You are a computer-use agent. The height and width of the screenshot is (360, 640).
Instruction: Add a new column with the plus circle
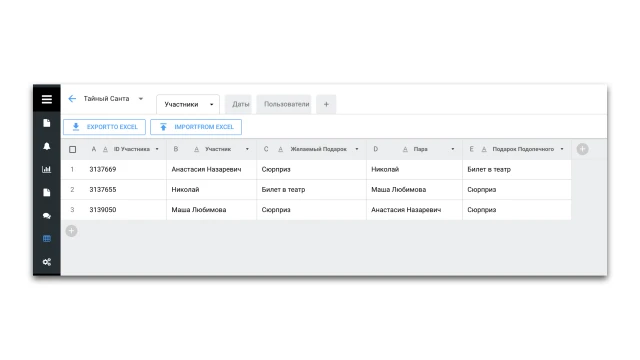coord(582,149)
